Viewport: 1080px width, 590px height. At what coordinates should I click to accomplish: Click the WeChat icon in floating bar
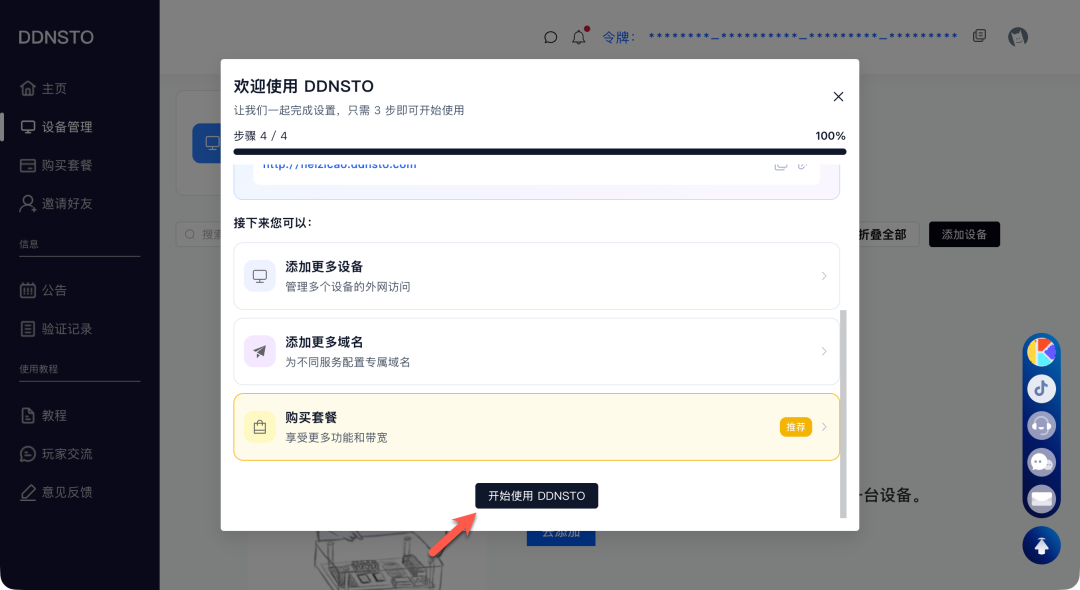point(1041,462)
